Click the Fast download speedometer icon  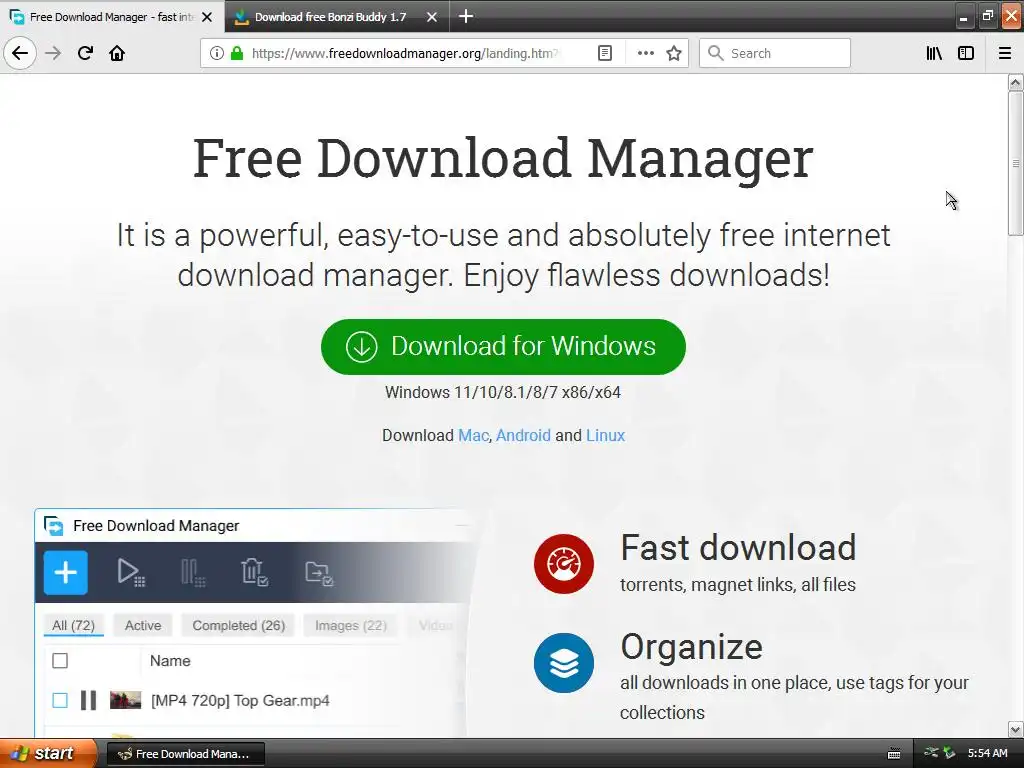[564, 564]
